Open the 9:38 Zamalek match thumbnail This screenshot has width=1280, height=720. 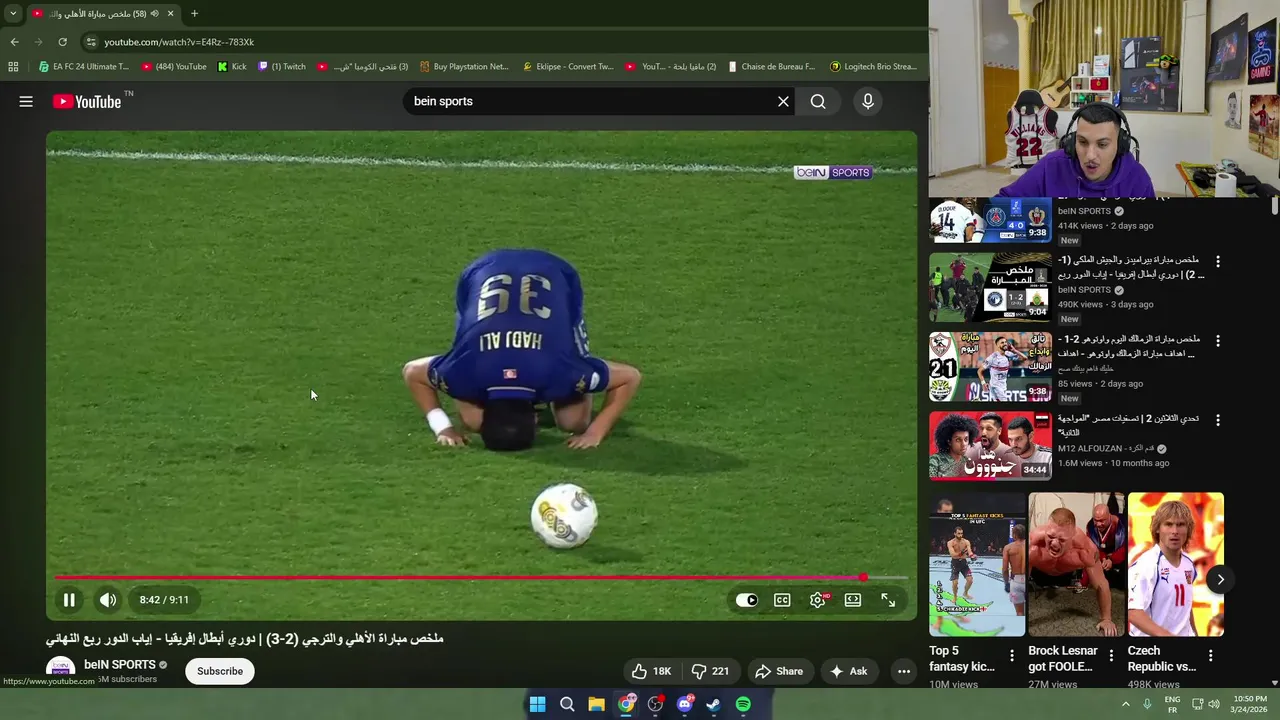pos(990,366)
